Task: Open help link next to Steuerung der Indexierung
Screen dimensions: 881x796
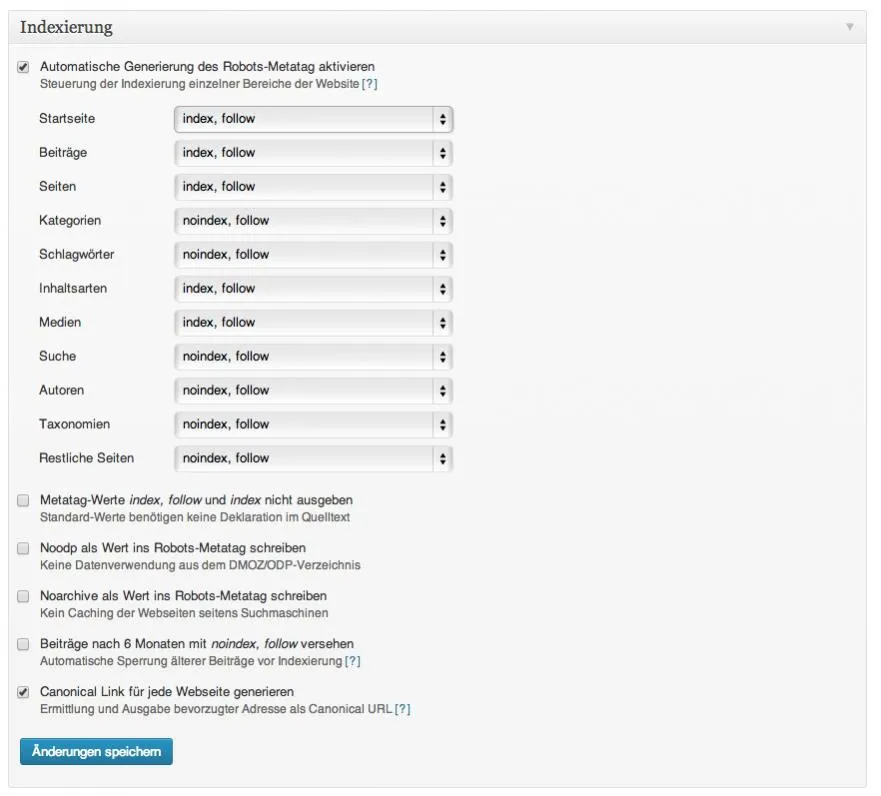Action: click(x=370, y=84)
